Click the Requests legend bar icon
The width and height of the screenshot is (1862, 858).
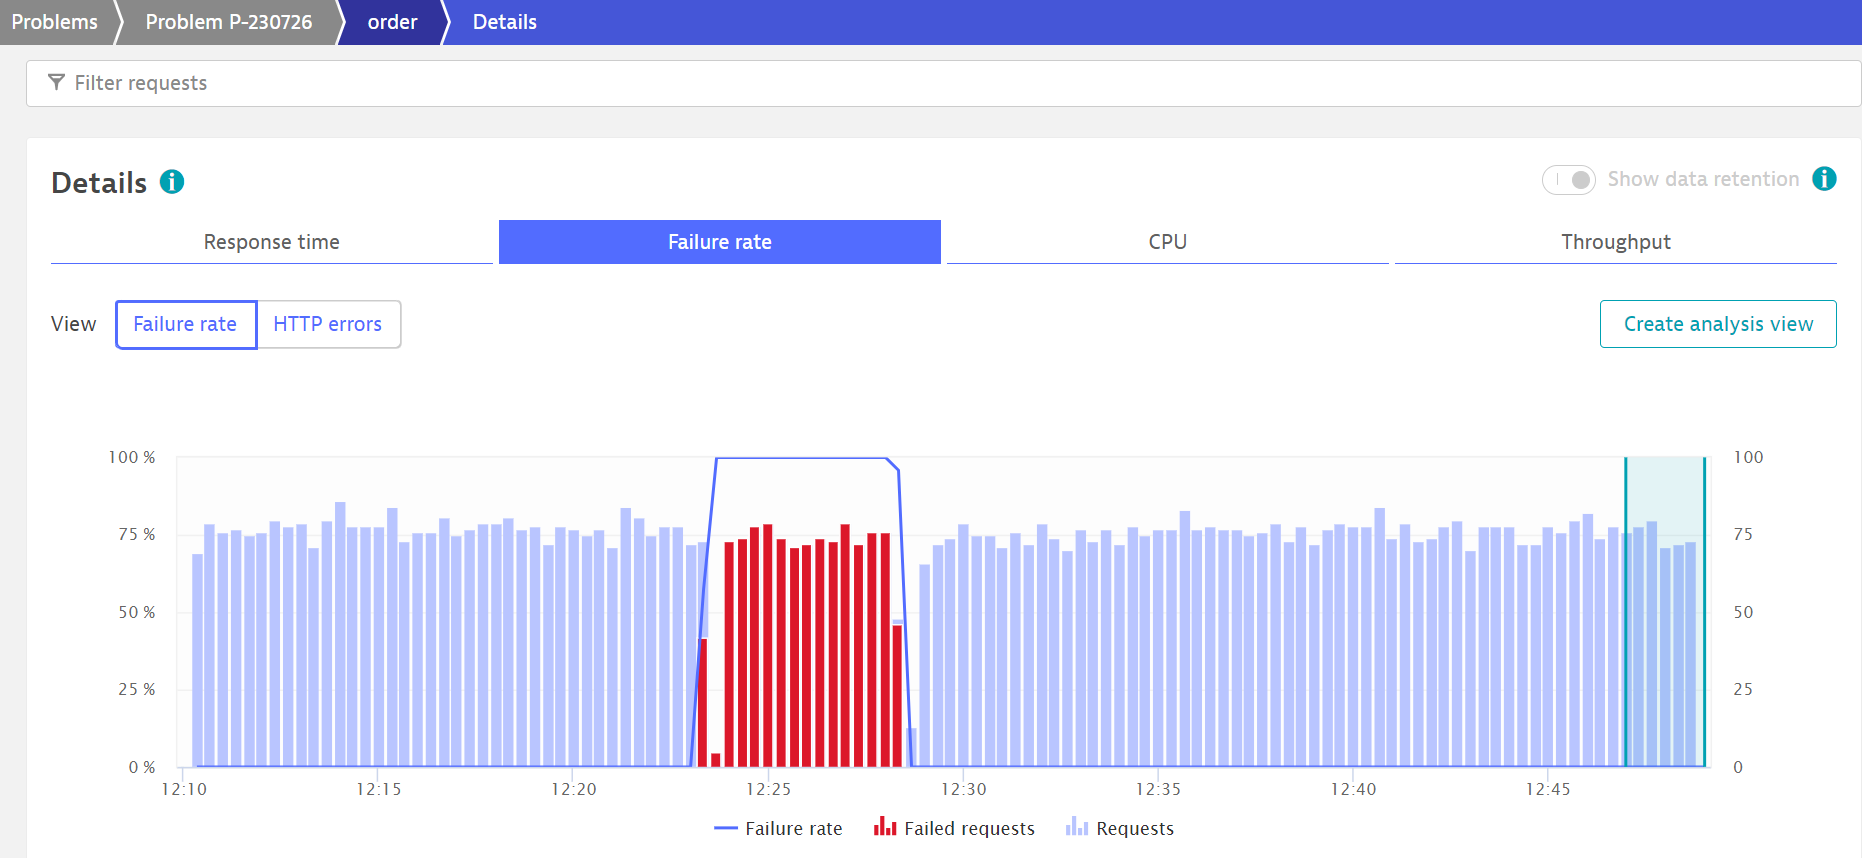coord(1076,827)
